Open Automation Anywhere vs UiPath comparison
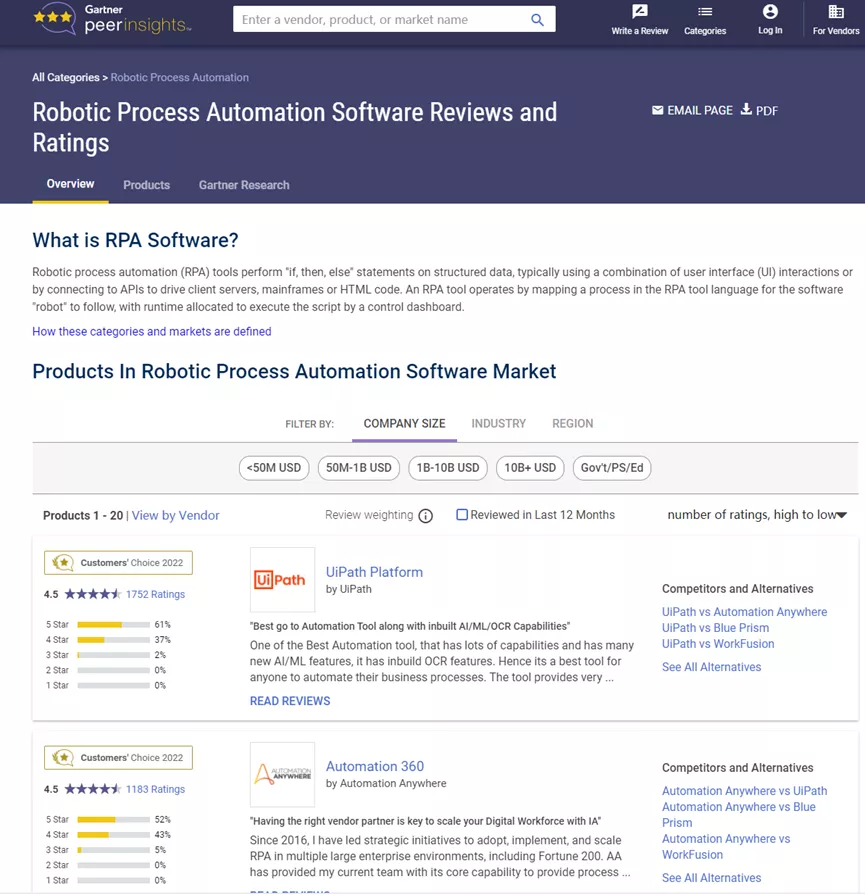This screenshot has width=865, height=895. pyautogui.click(x=745, y=791)
